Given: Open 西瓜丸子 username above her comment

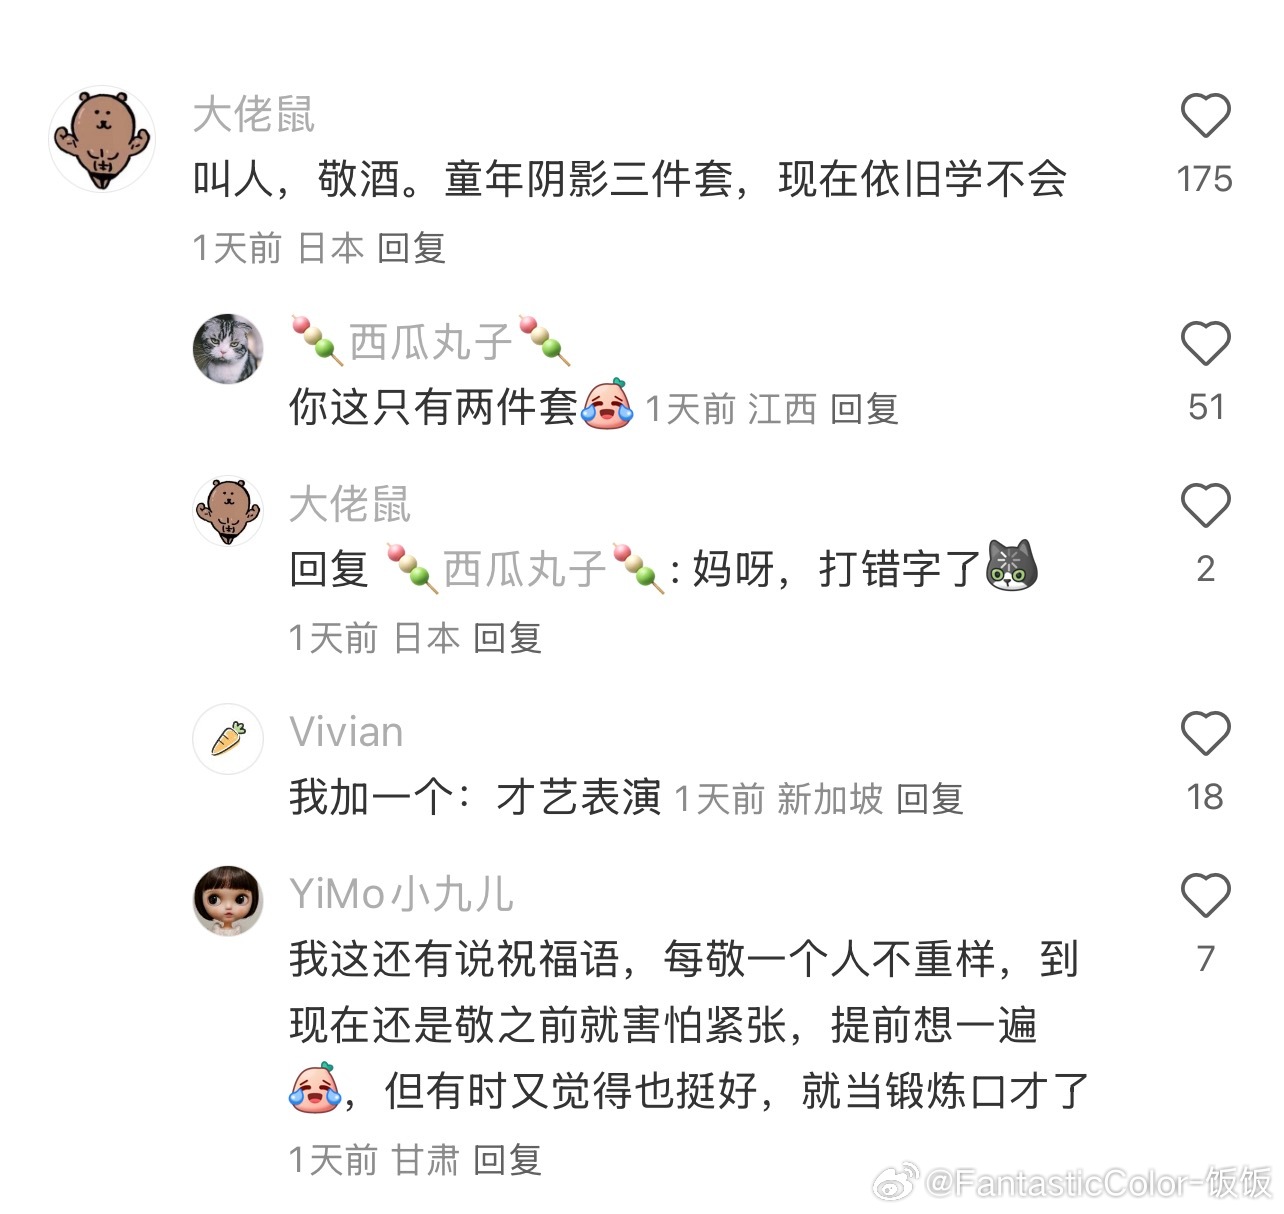Looking at the screenshot, I should point(430,342).
